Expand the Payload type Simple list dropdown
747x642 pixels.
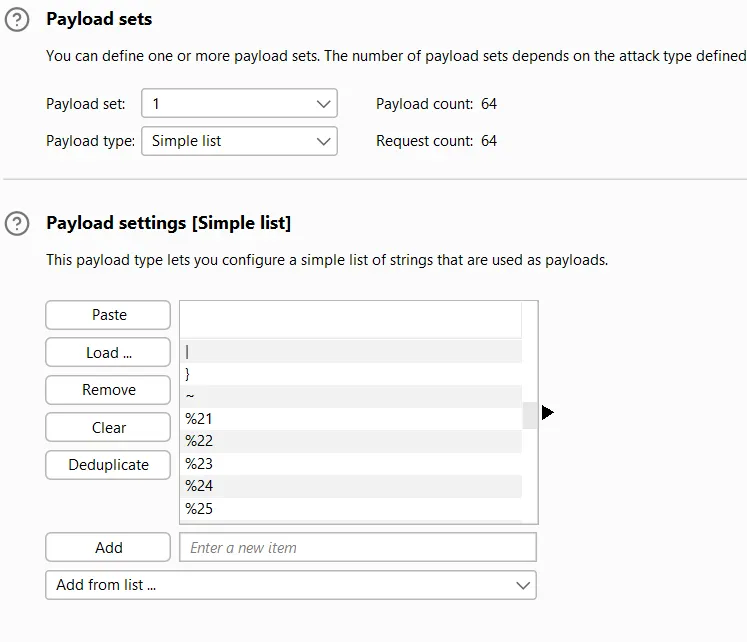click(x=239, y=141)
